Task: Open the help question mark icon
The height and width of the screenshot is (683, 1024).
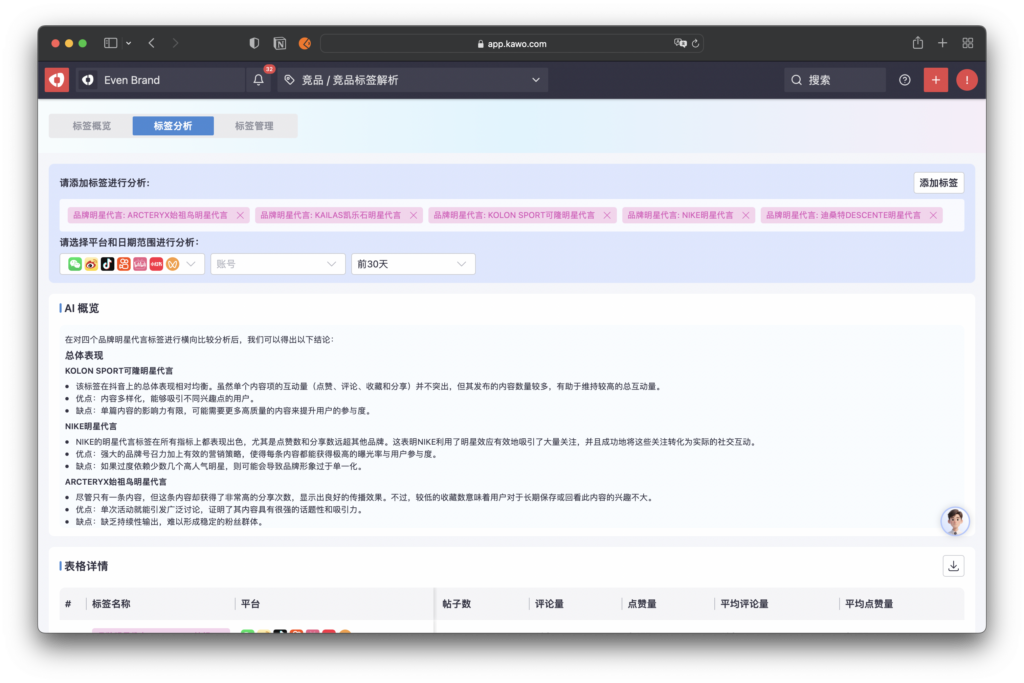Action: click(905, 80)
